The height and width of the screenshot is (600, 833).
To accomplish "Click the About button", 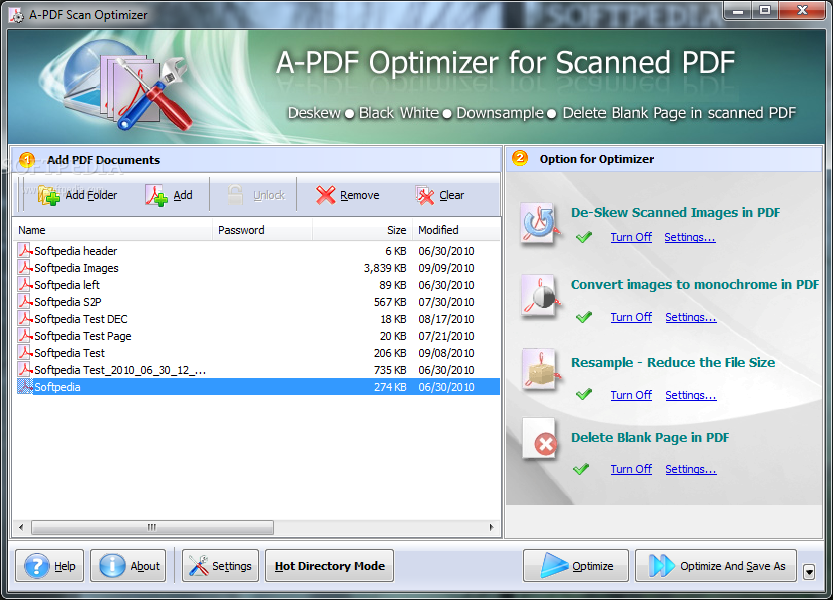I will click(x=129, y=566).
